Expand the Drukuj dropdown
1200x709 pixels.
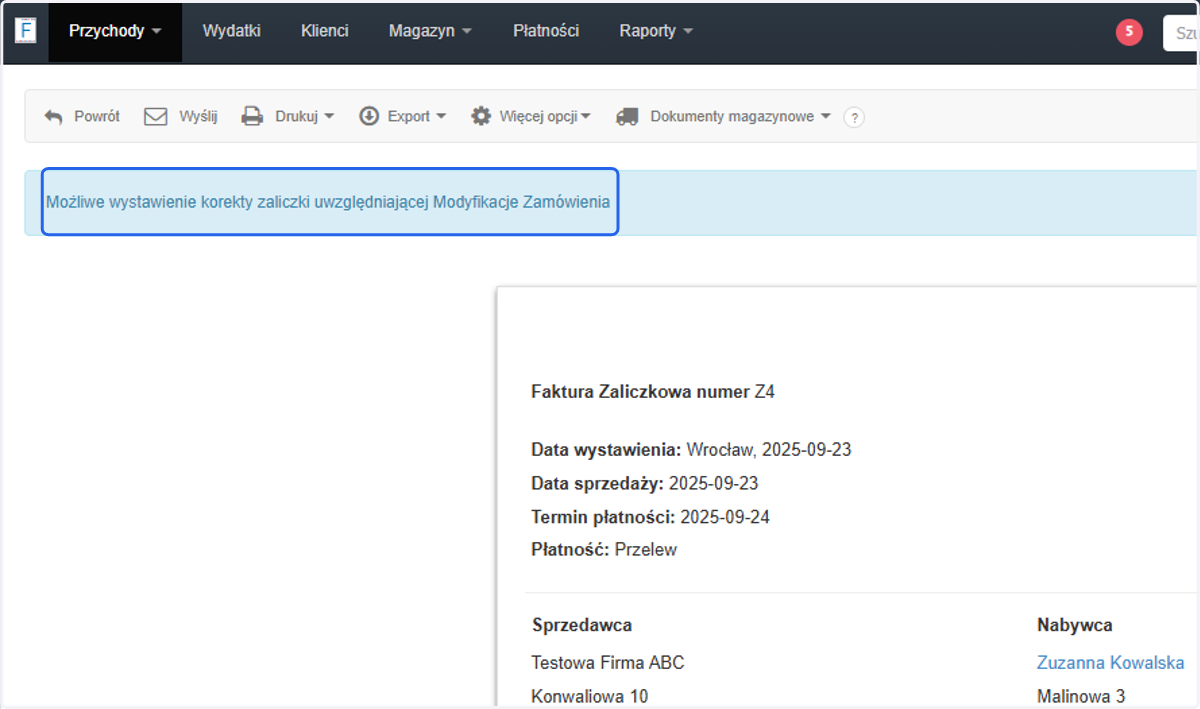(305, 116)
